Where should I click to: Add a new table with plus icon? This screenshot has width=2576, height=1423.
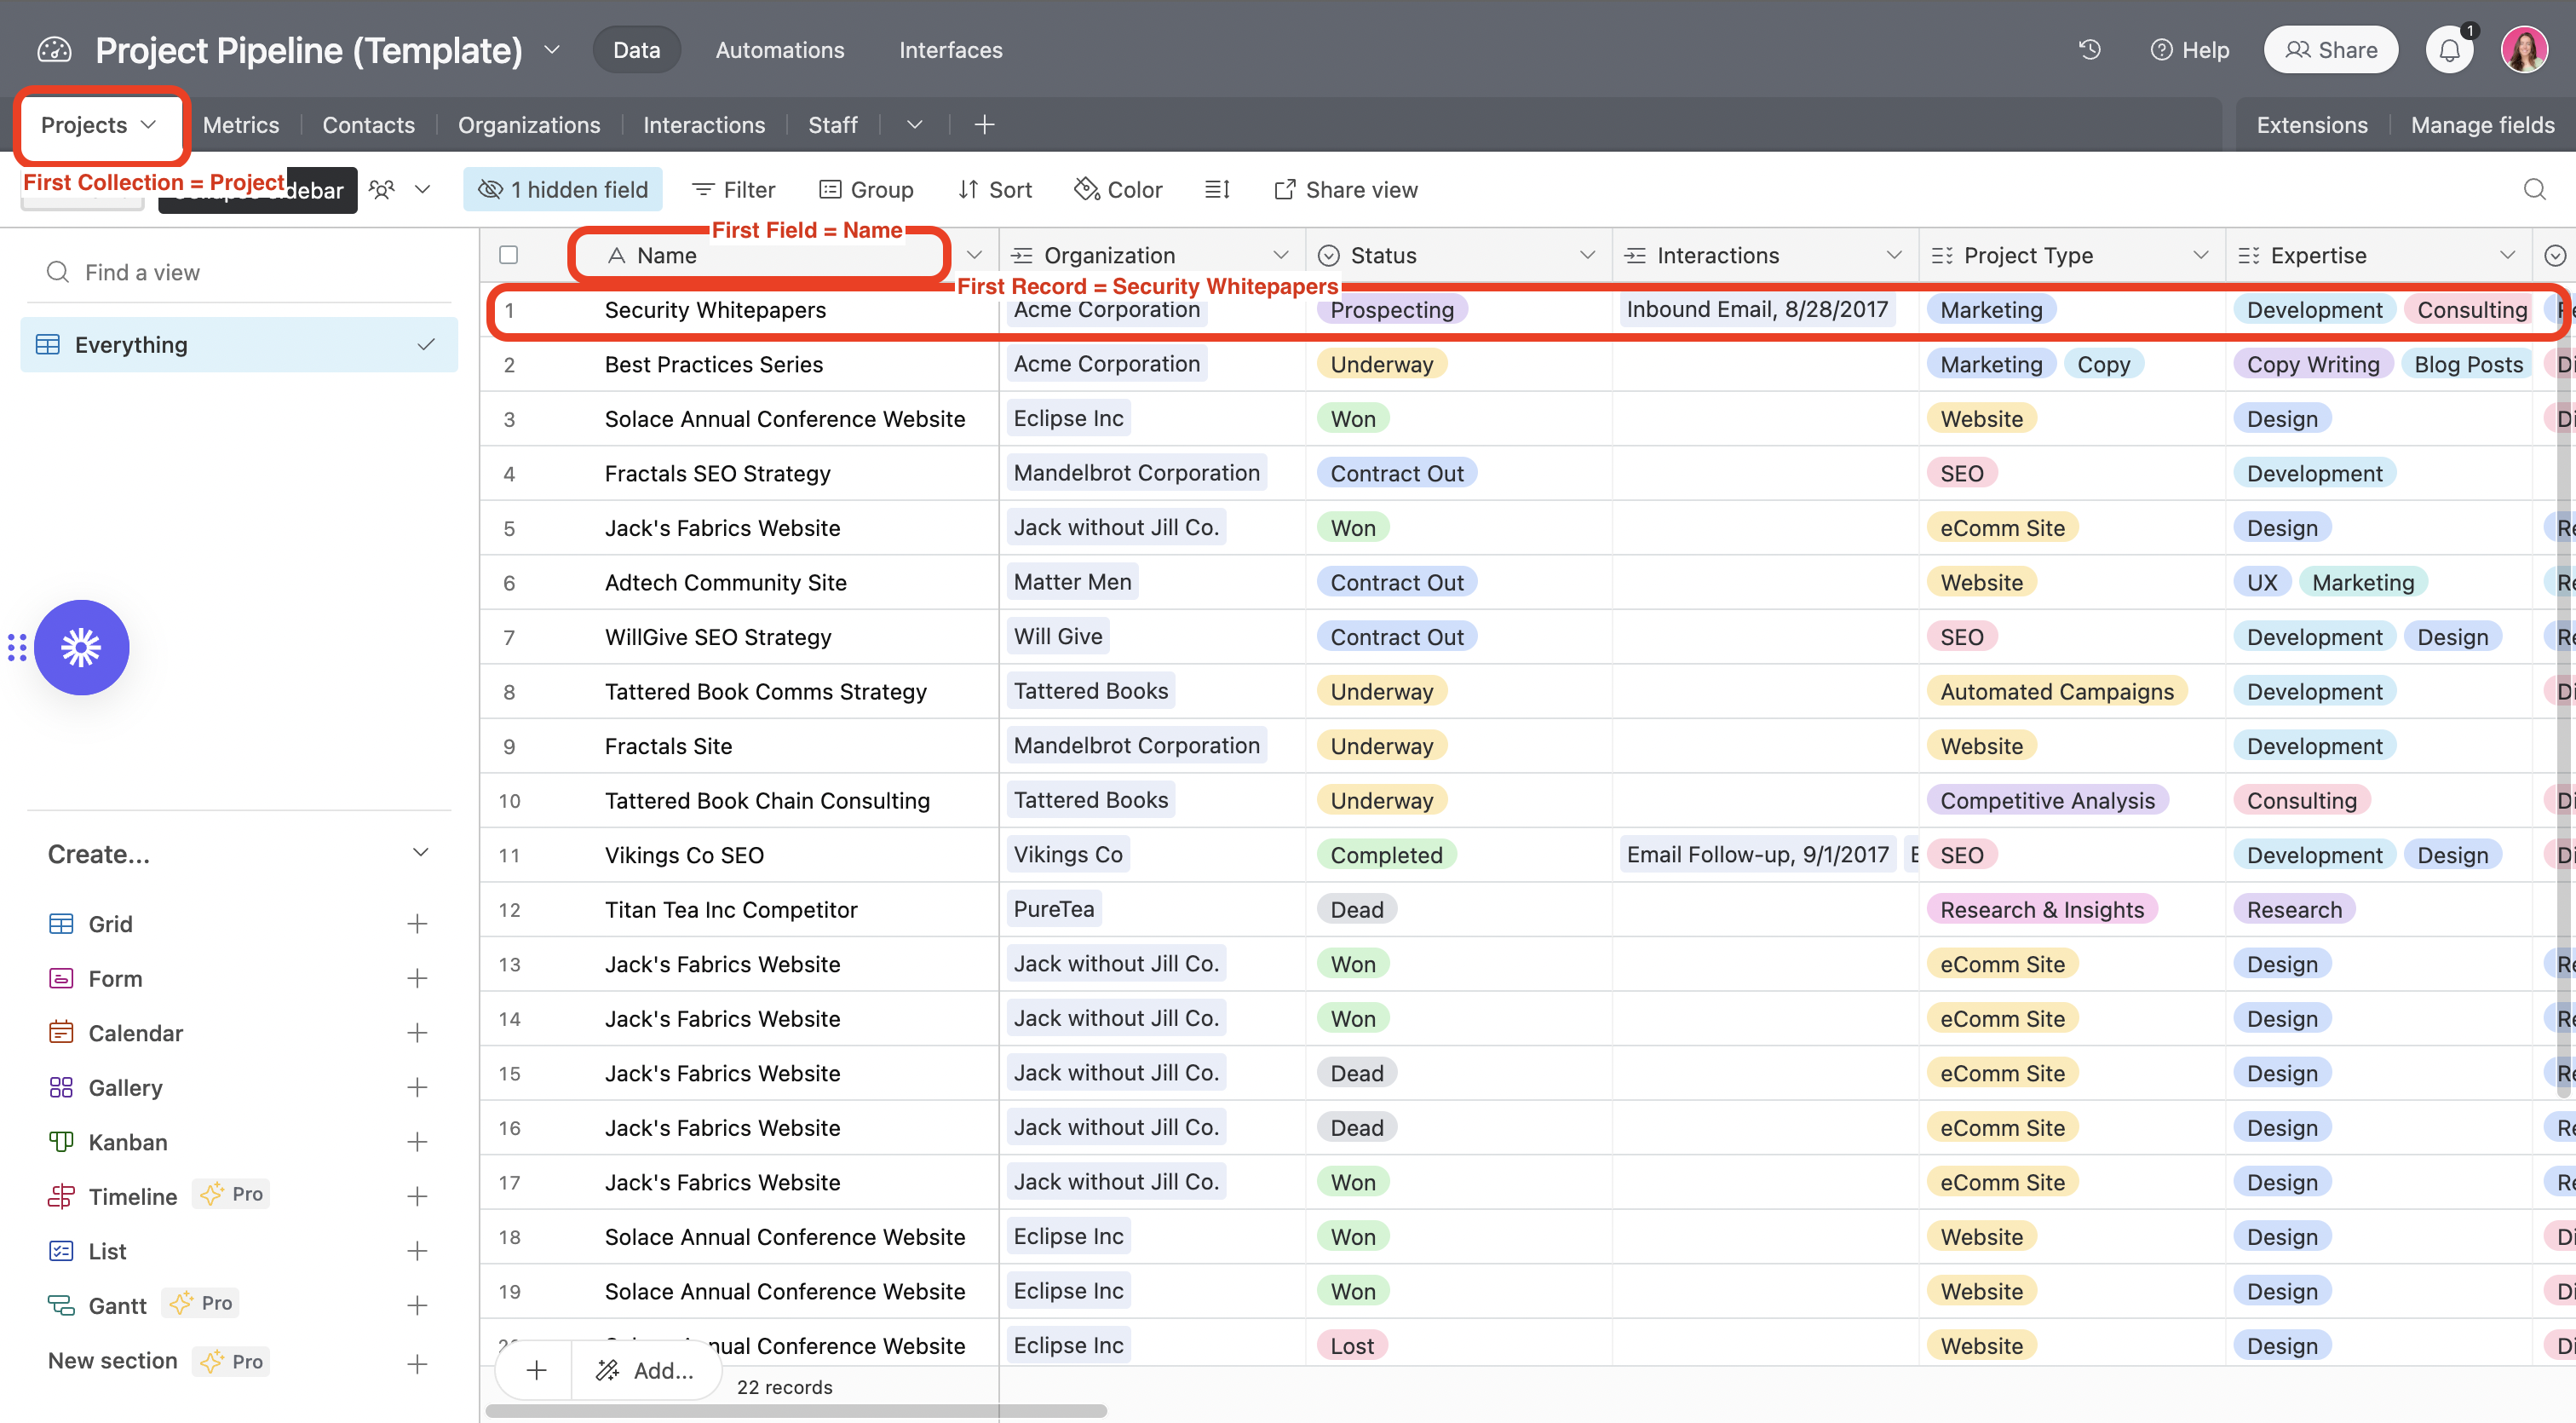click(984, 125)
